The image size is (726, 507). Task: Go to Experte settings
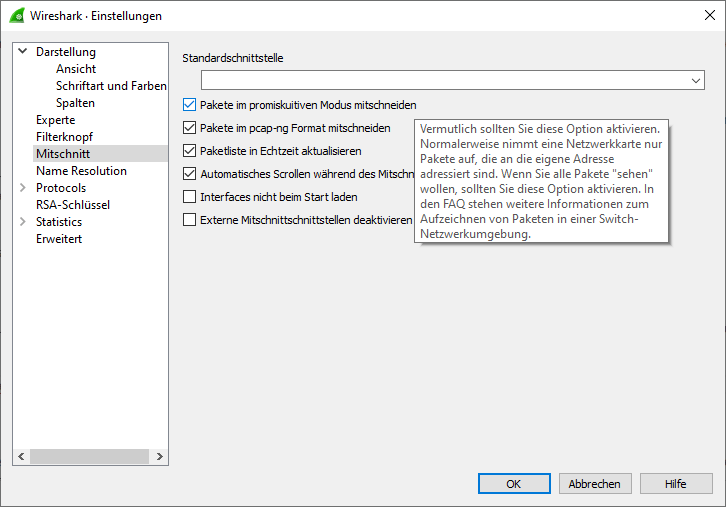pyautogui.click(x=56, y=120)
